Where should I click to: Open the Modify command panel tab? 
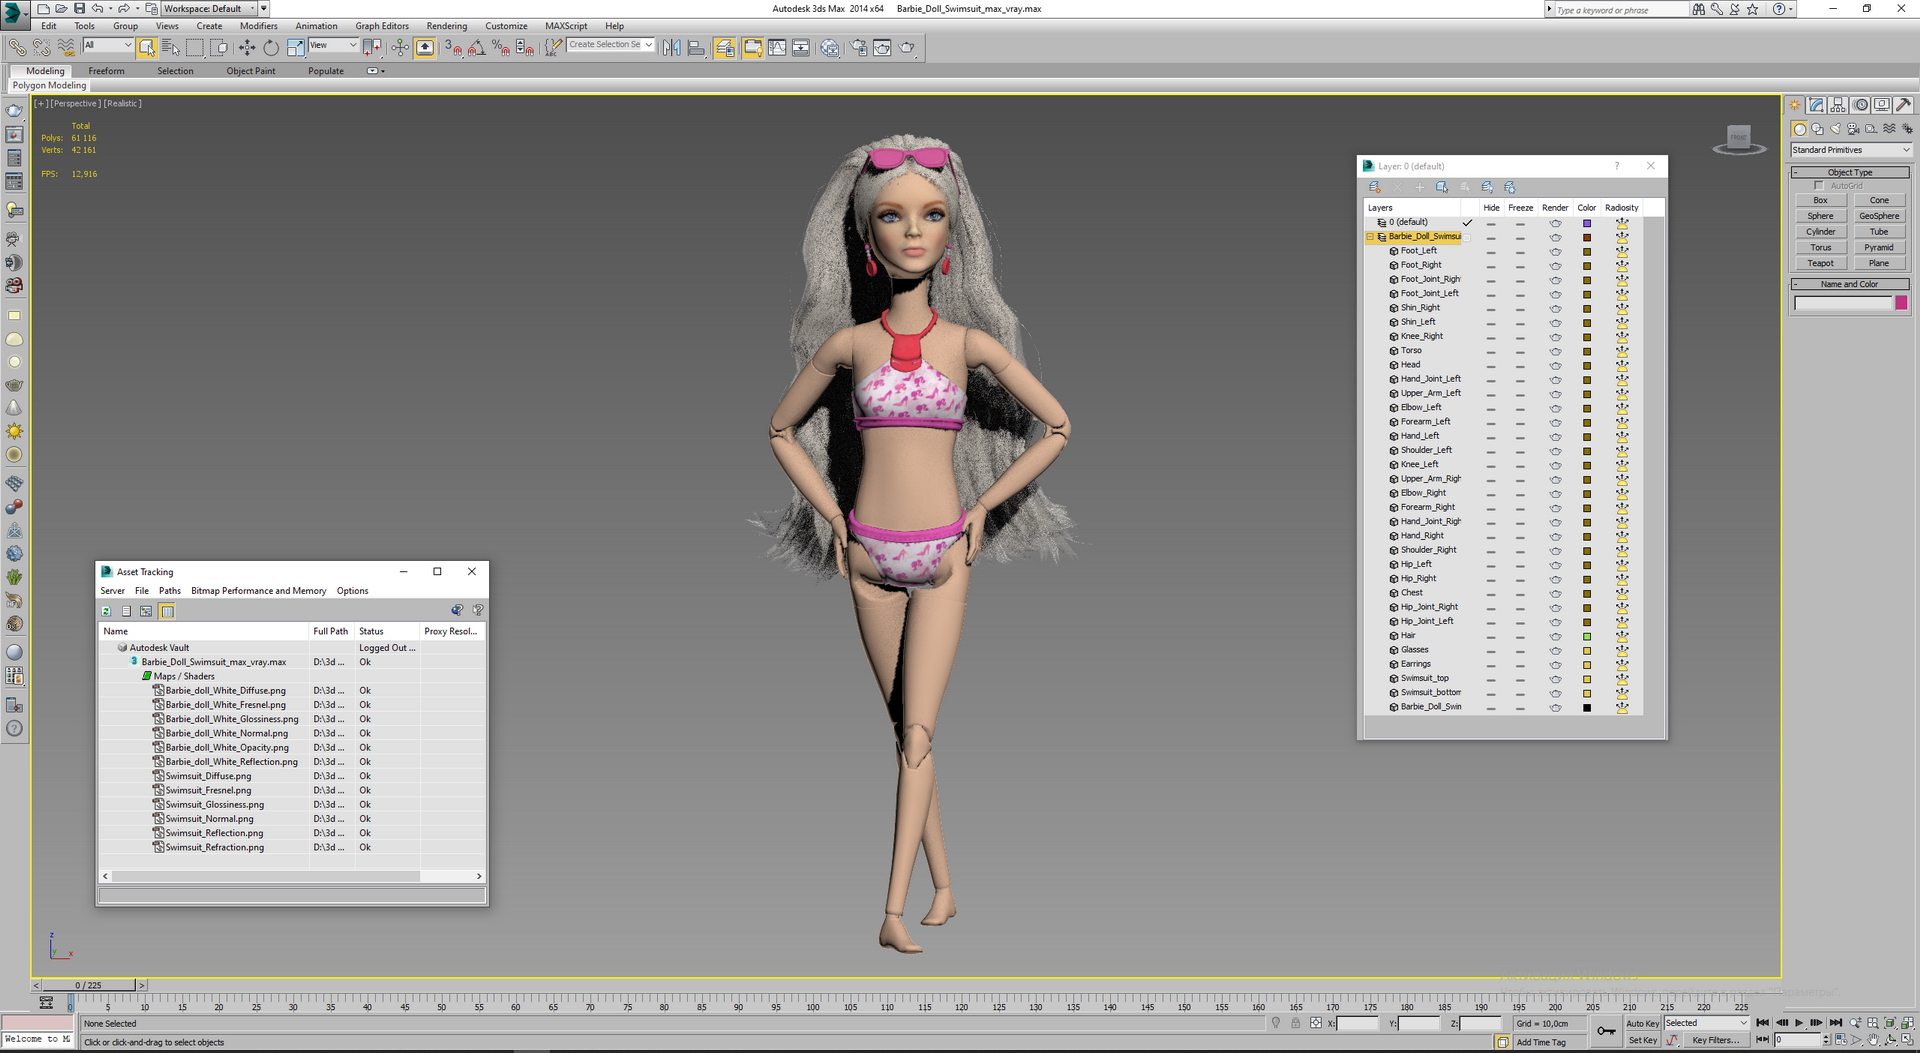pyautogui.click(x=1817, y=105)
